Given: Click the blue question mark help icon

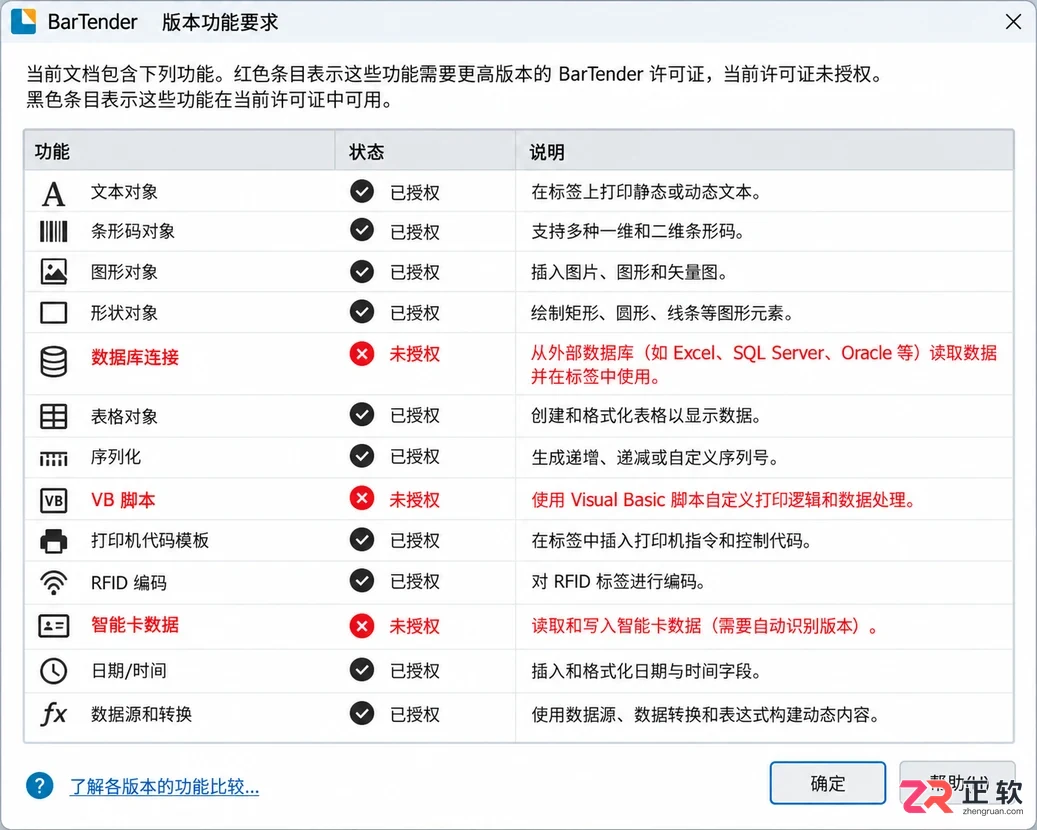Looking at the screenshot, I should coord(40,785).
